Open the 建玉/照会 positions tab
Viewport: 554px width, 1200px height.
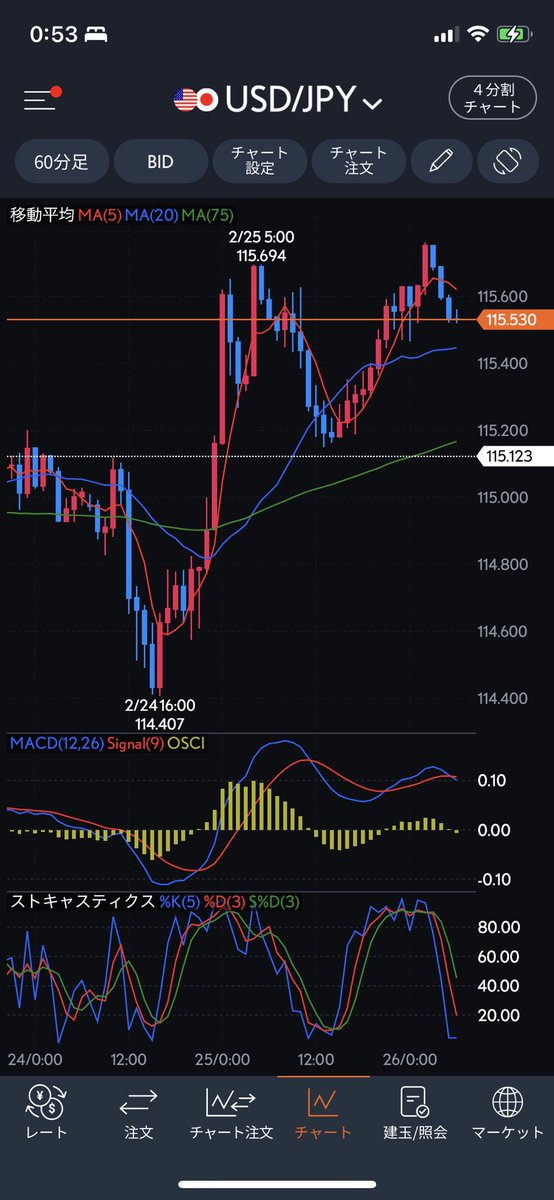(415, 1112)
